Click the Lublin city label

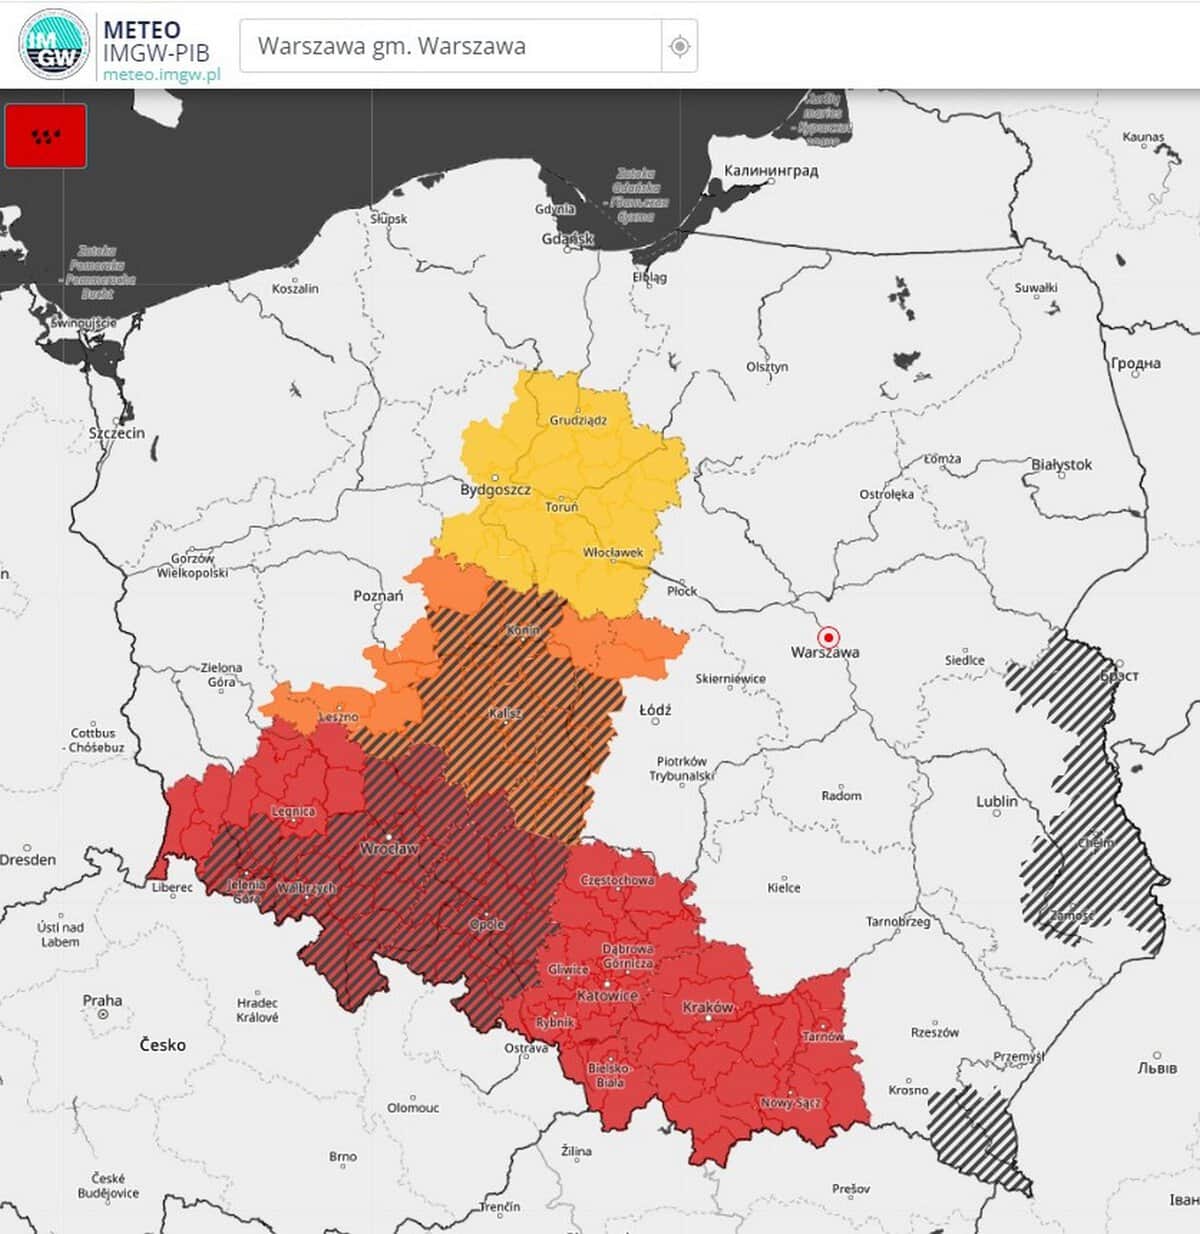pyautogui.click(x=996, y=801)
